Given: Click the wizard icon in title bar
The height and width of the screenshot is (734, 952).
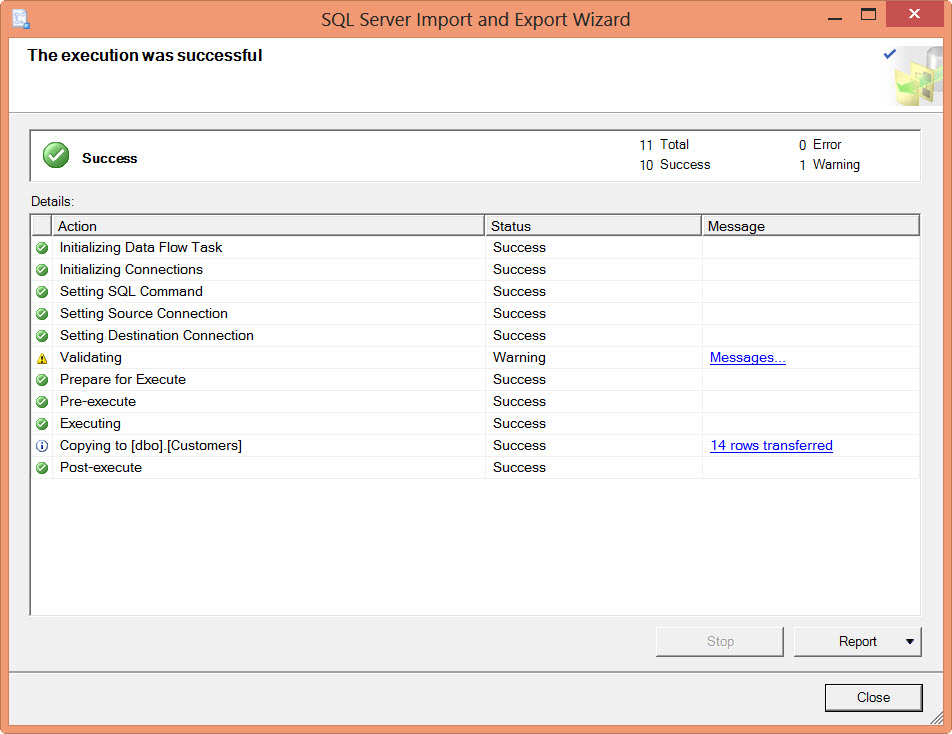Looking at the screenshot, I should (x=20, y=18).
